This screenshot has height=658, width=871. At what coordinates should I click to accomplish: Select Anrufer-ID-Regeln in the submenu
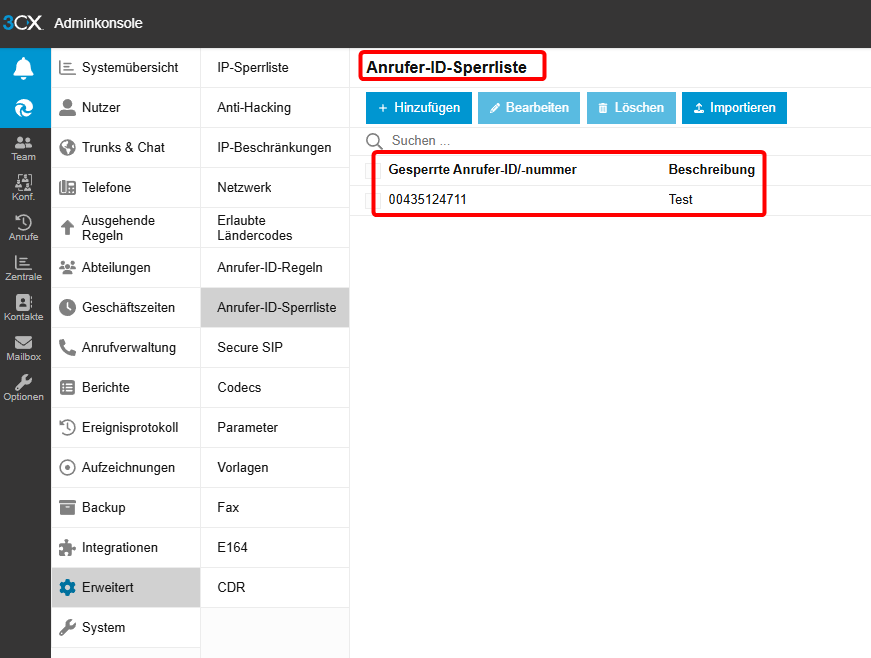(270, 268)
